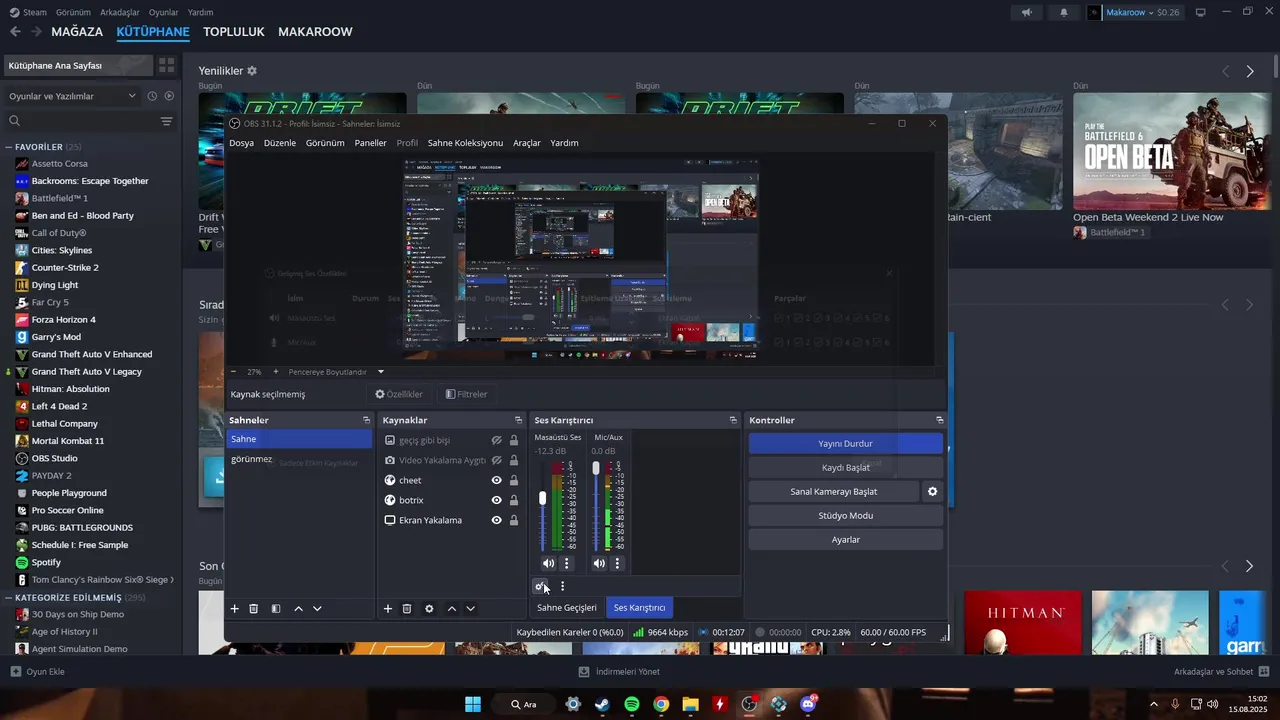Viewport: 1280px width, 720px height.
Task: Show hidden icons in Windows system tray
Action: pyautogui.click(x=1154, y=704)
